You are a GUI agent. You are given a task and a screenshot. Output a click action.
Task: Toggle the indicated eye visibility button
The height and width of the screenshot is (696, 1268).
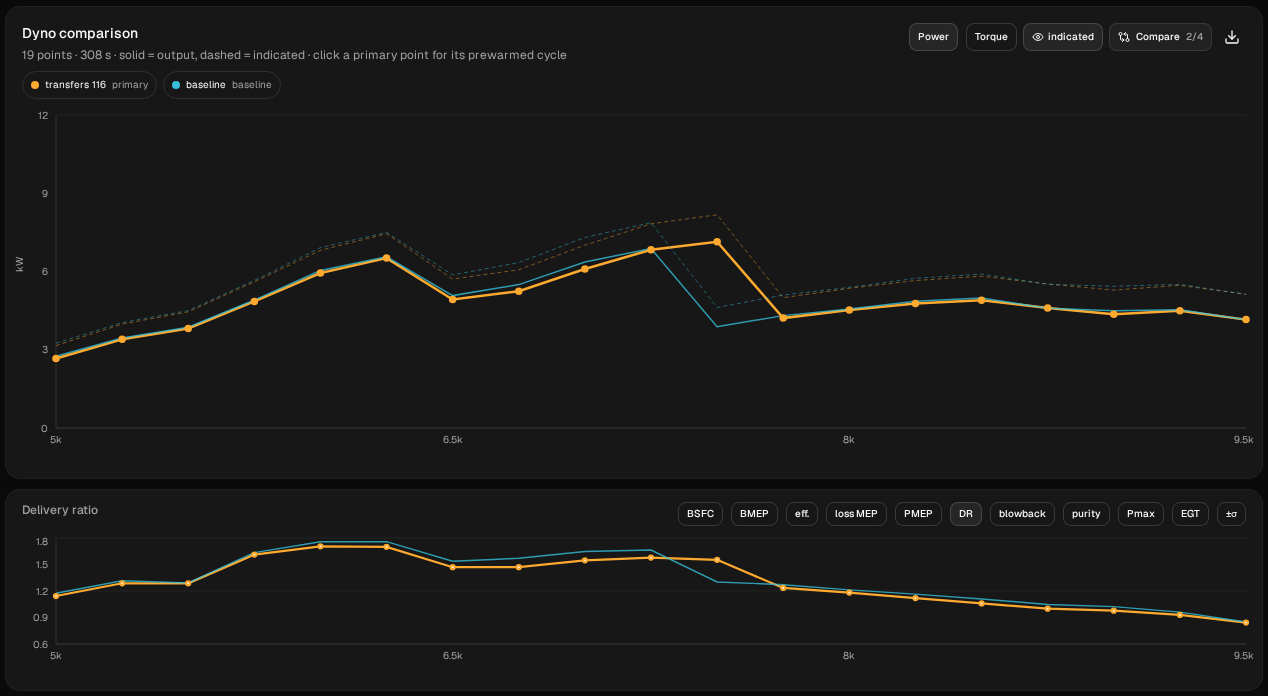pyautogui.click(x=1063, y=37)
